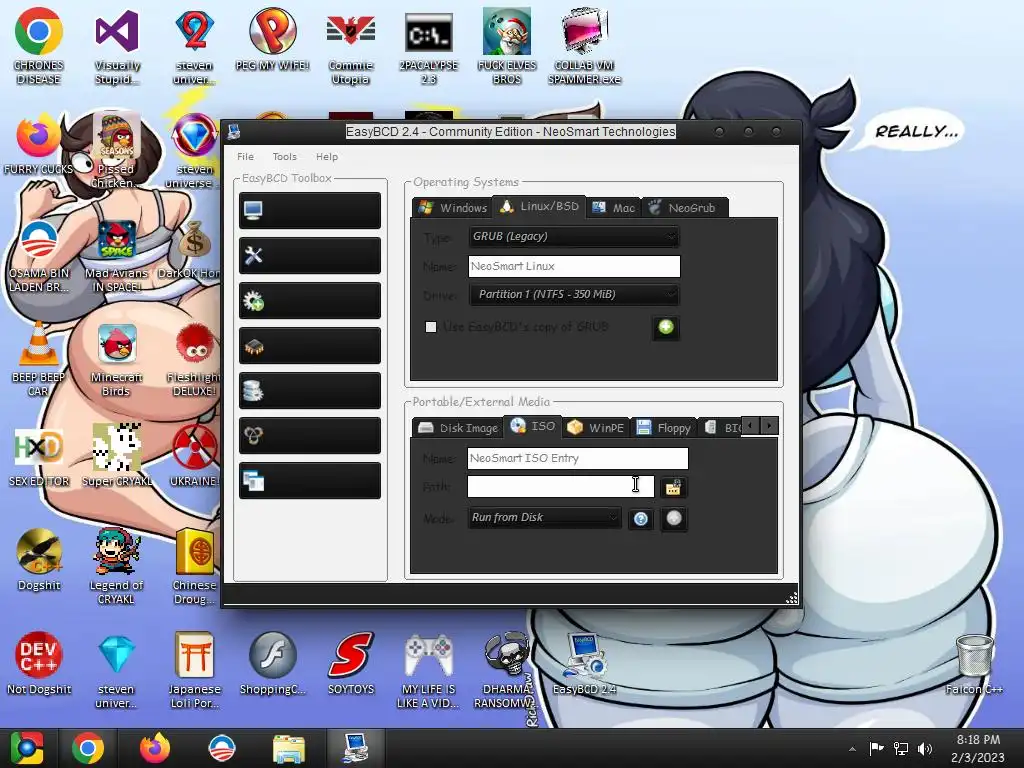Switch to the Disk Image tab
Screen dimensions: 1024x768
458,428
